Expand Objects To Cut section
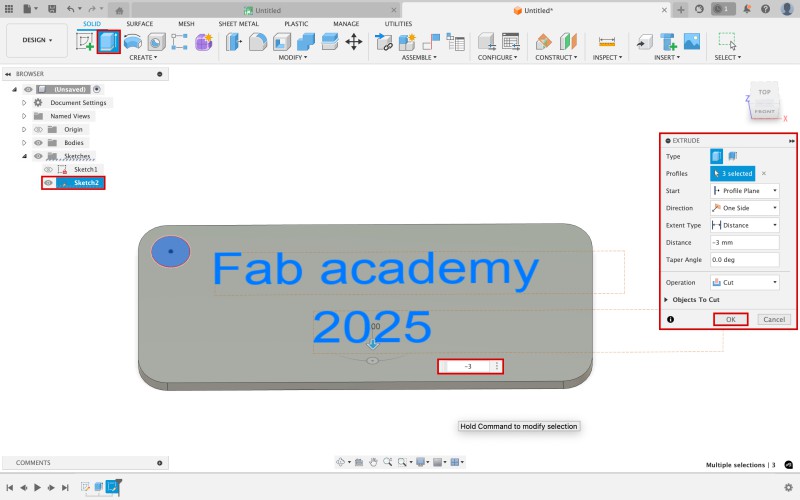Viewport: 800px width, 500px height. [666, 299]
